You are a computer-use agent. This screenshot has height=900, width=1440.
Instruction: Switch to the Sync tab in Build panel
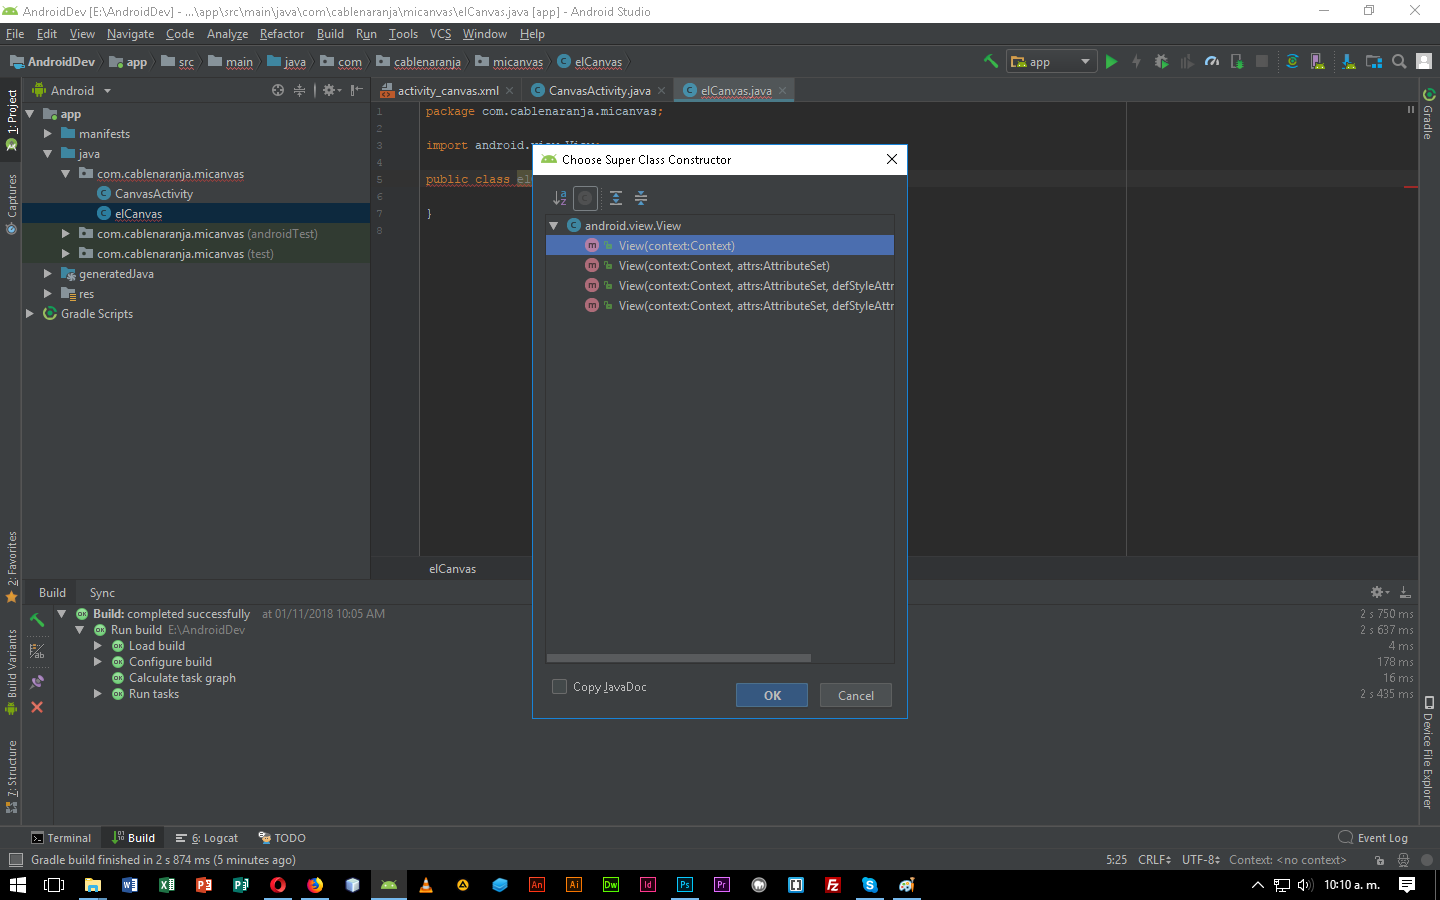(102, 593)
